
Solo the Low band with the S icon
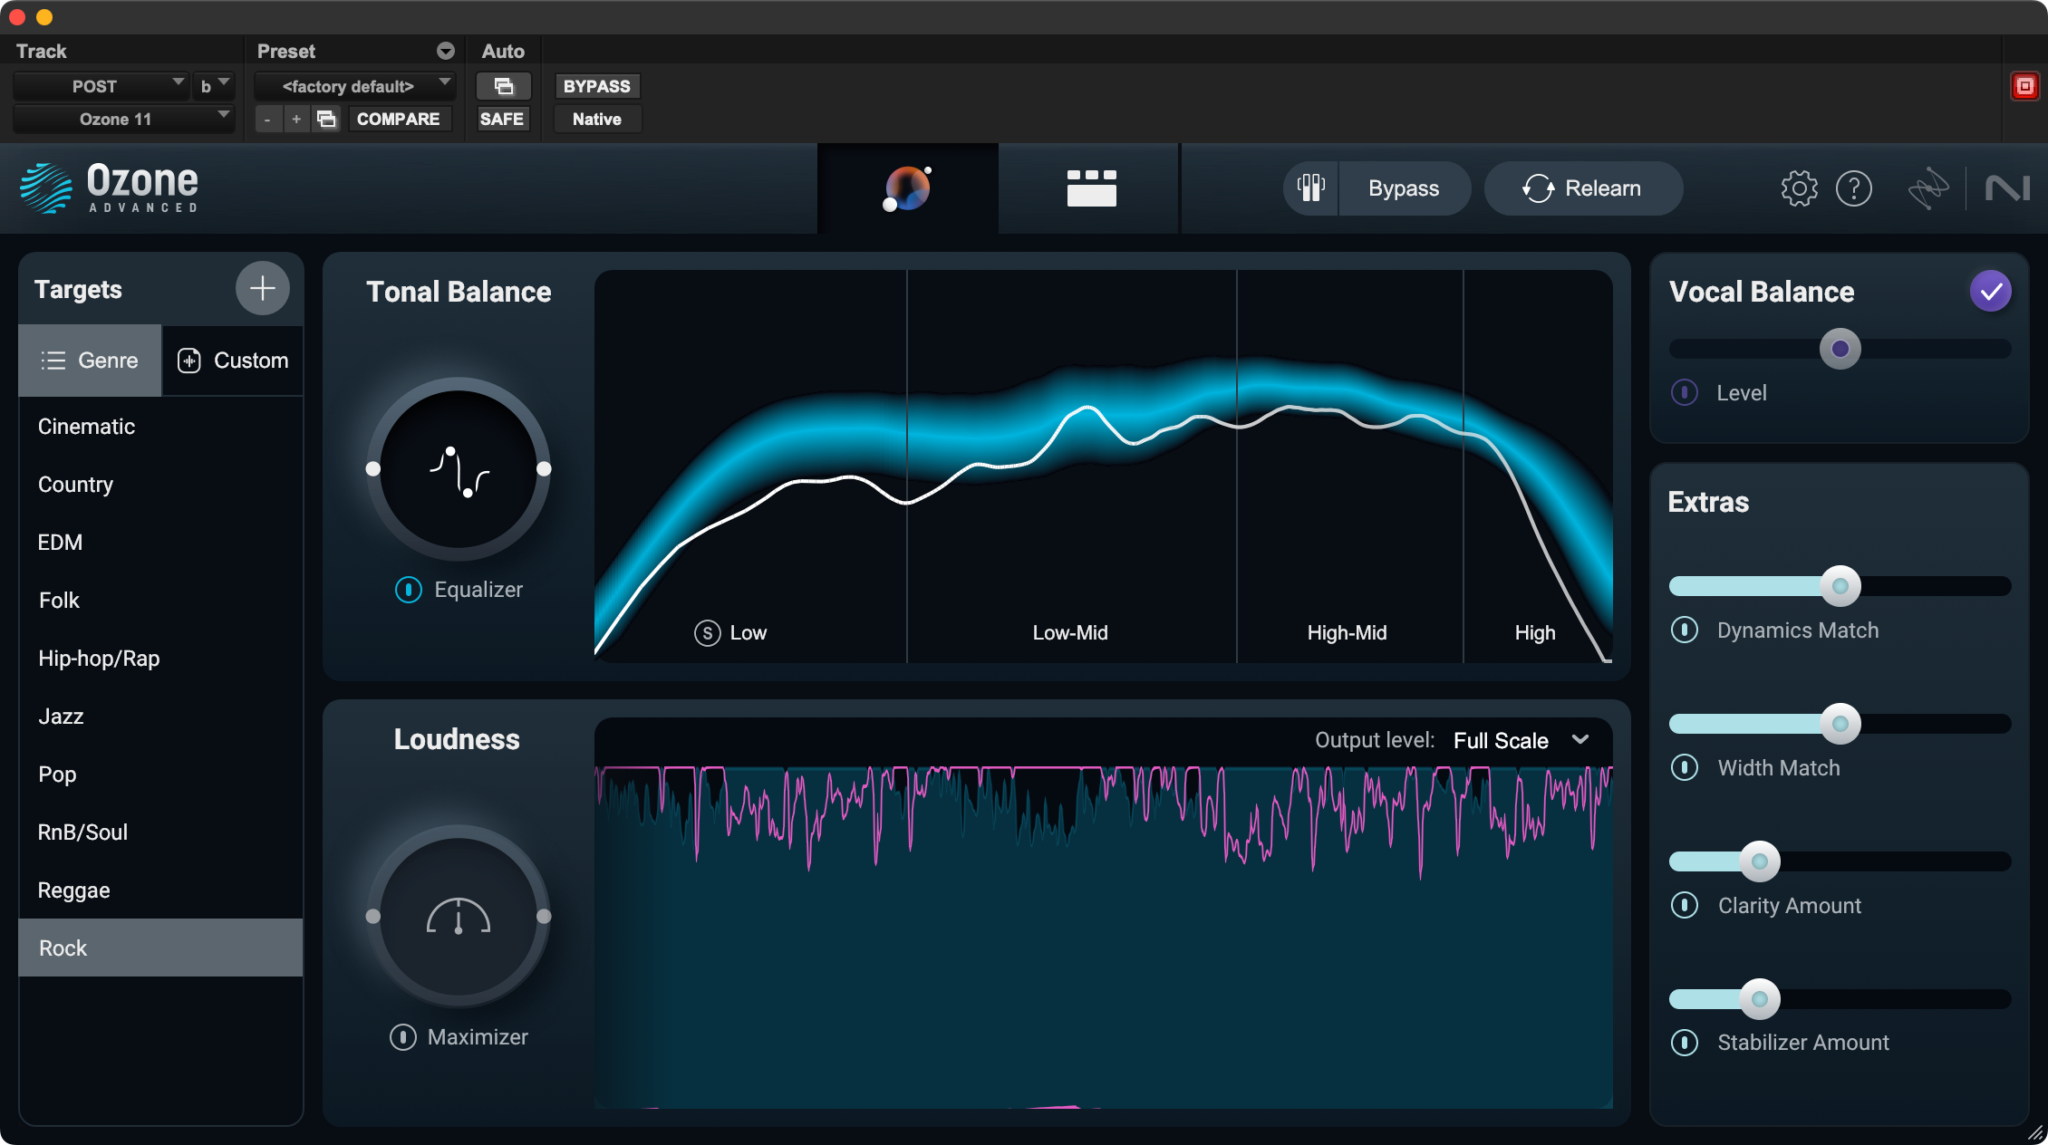tap(706, 632)
